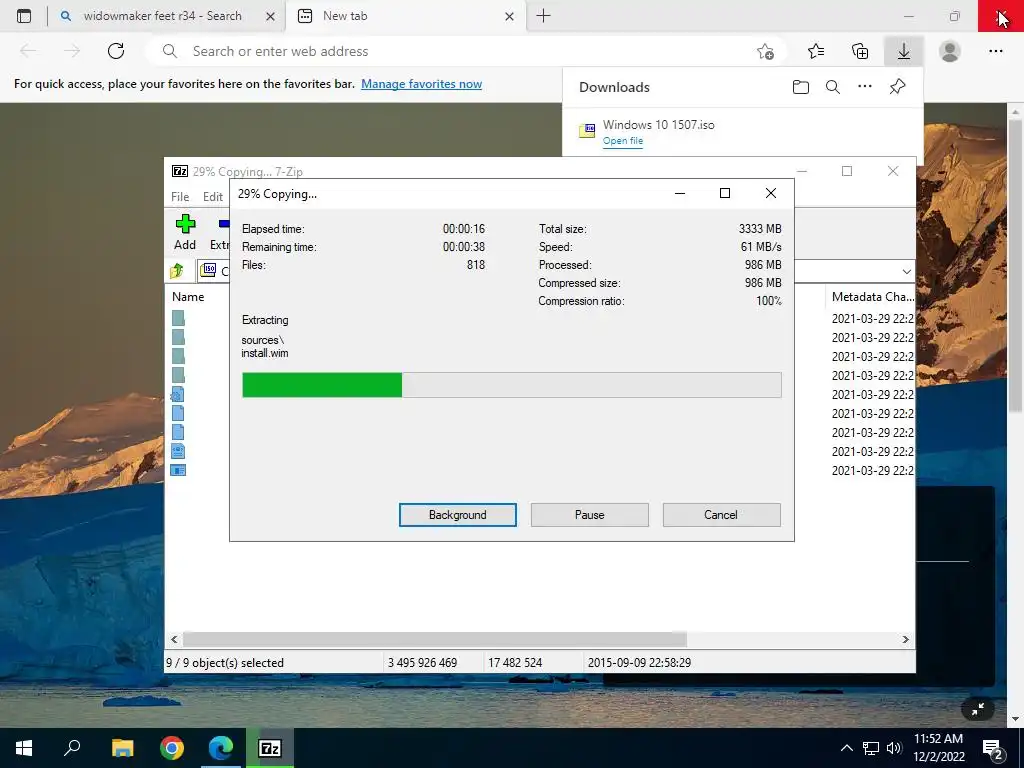Click collapse arrows icon on new tab page
This screenshot has height=768, width=1024.
978,709
